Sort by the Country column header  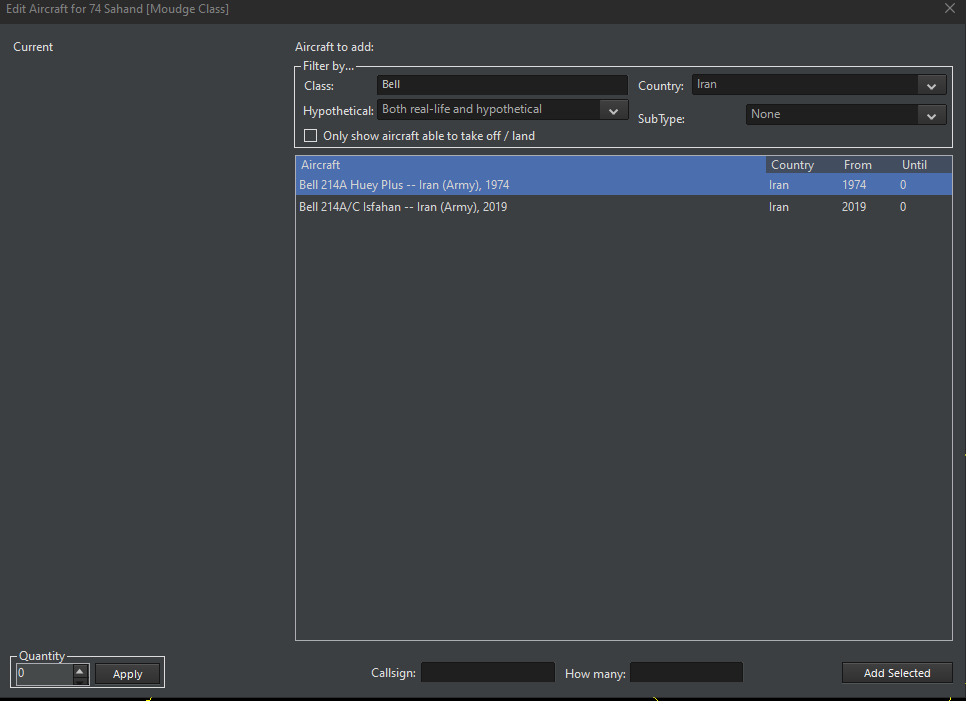(x=802, y=164)
